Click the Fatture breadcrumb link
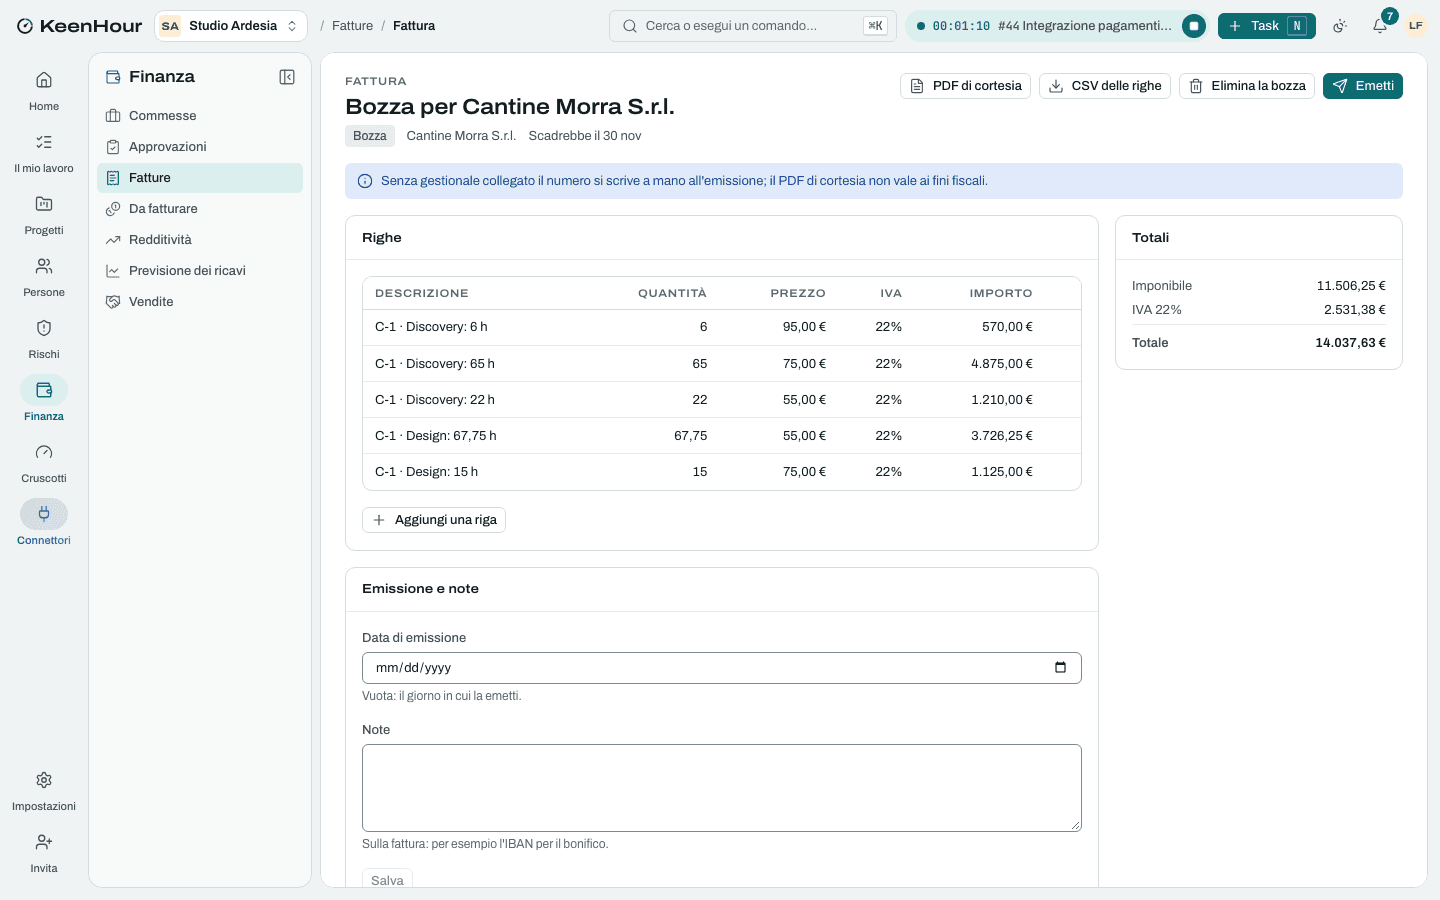 (352, 26)
